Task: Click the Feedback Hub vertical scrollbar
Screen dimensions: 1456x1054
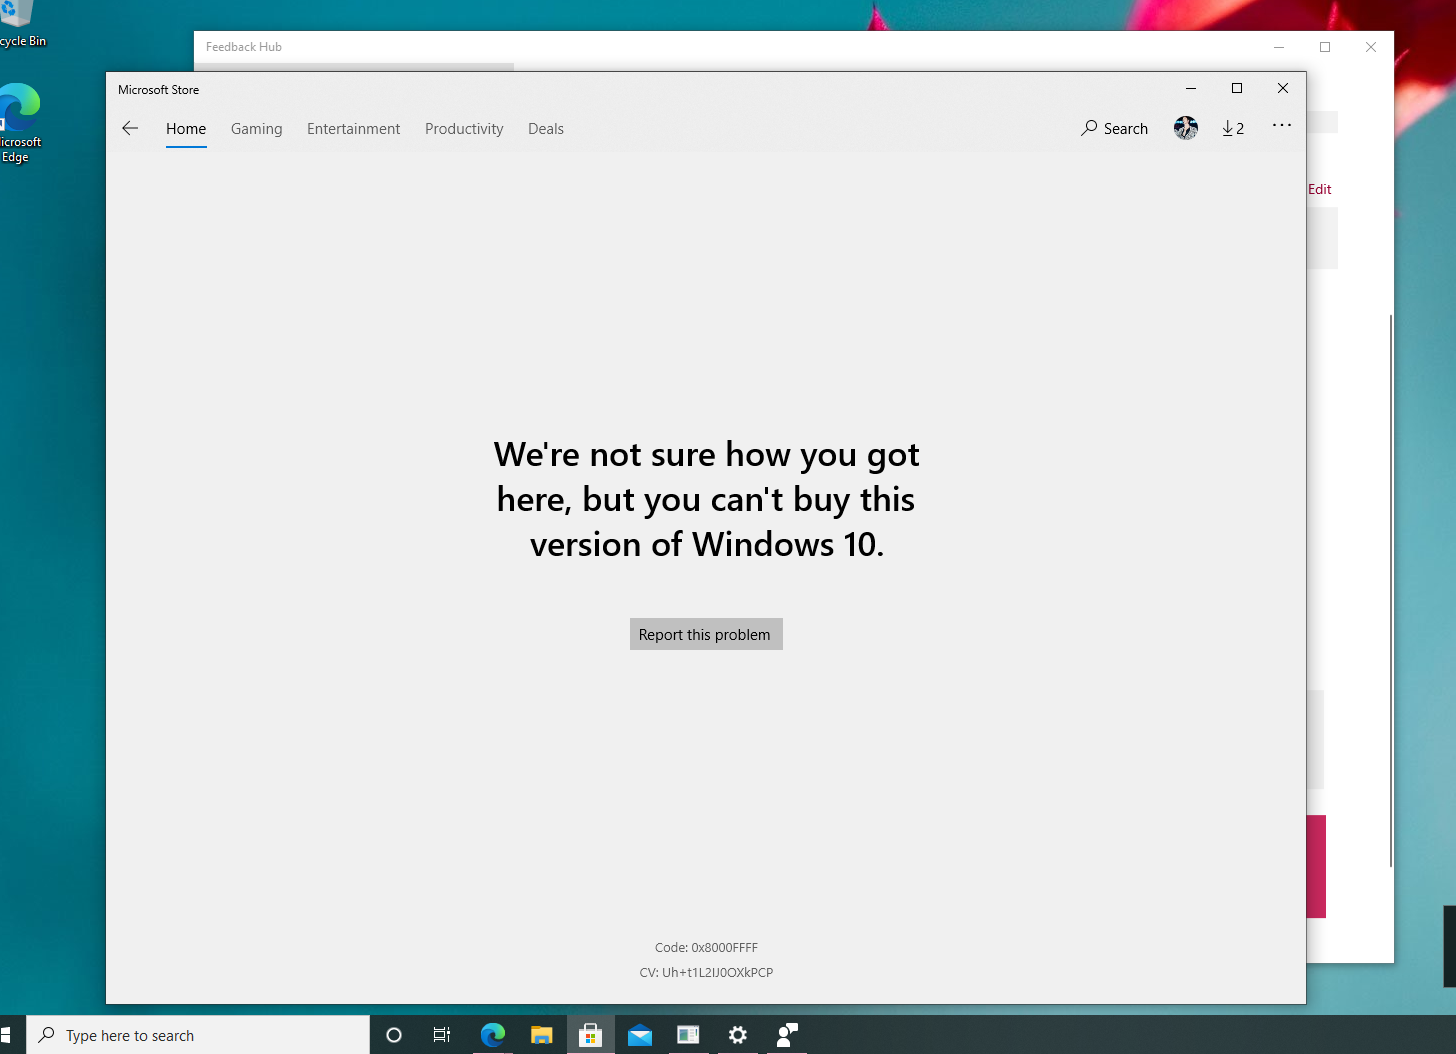Action: 1390,590
